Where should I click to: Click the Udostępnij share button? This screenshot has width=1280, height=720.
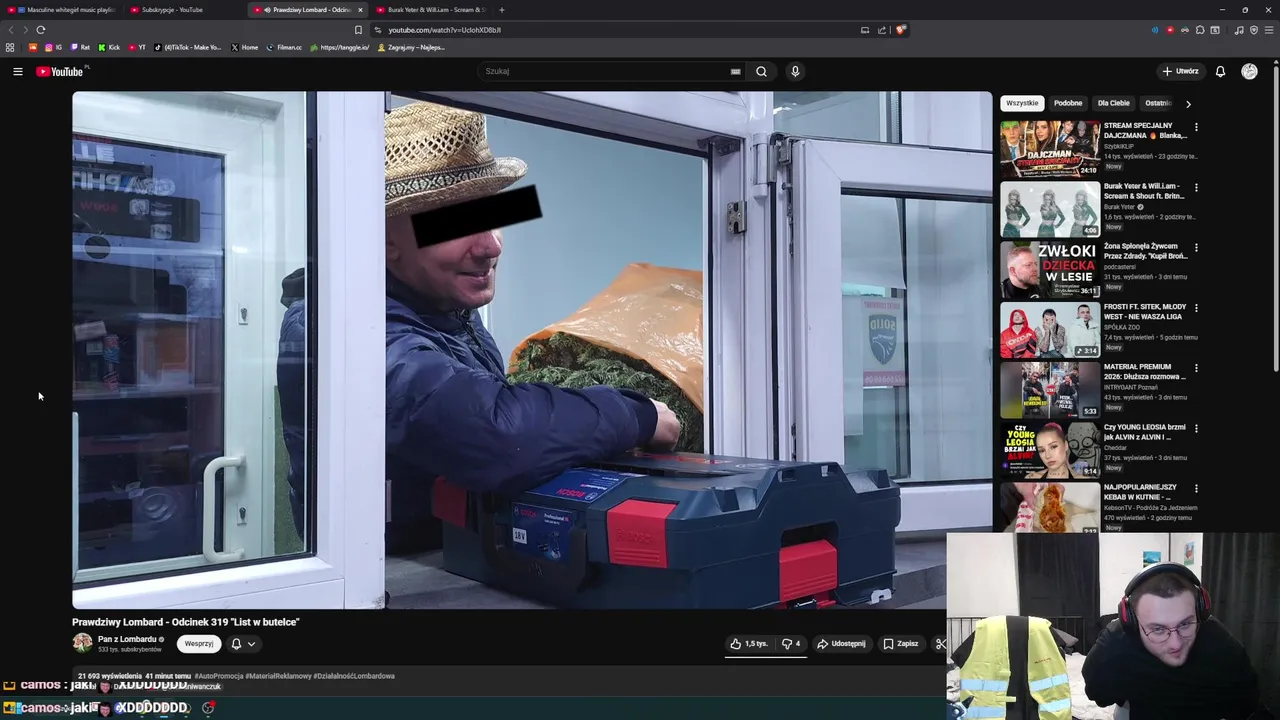coord(841,644)
